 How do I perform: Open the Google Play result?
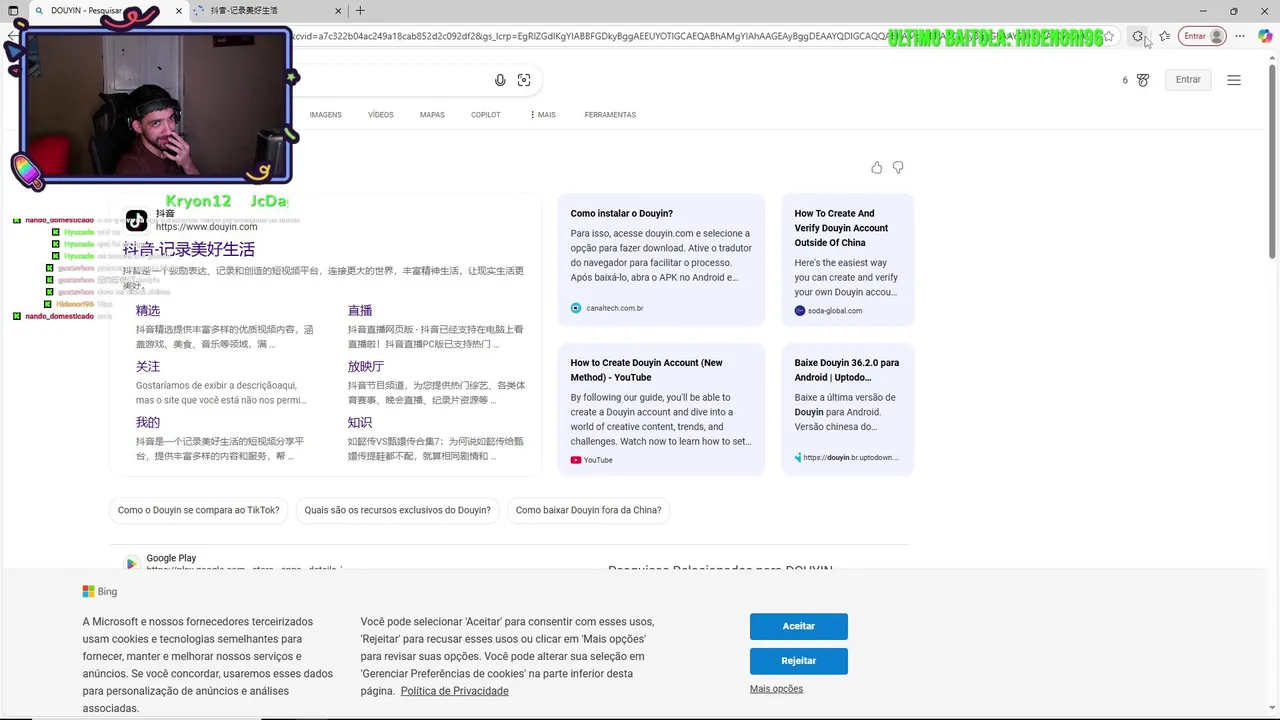[x=171, y=558]
